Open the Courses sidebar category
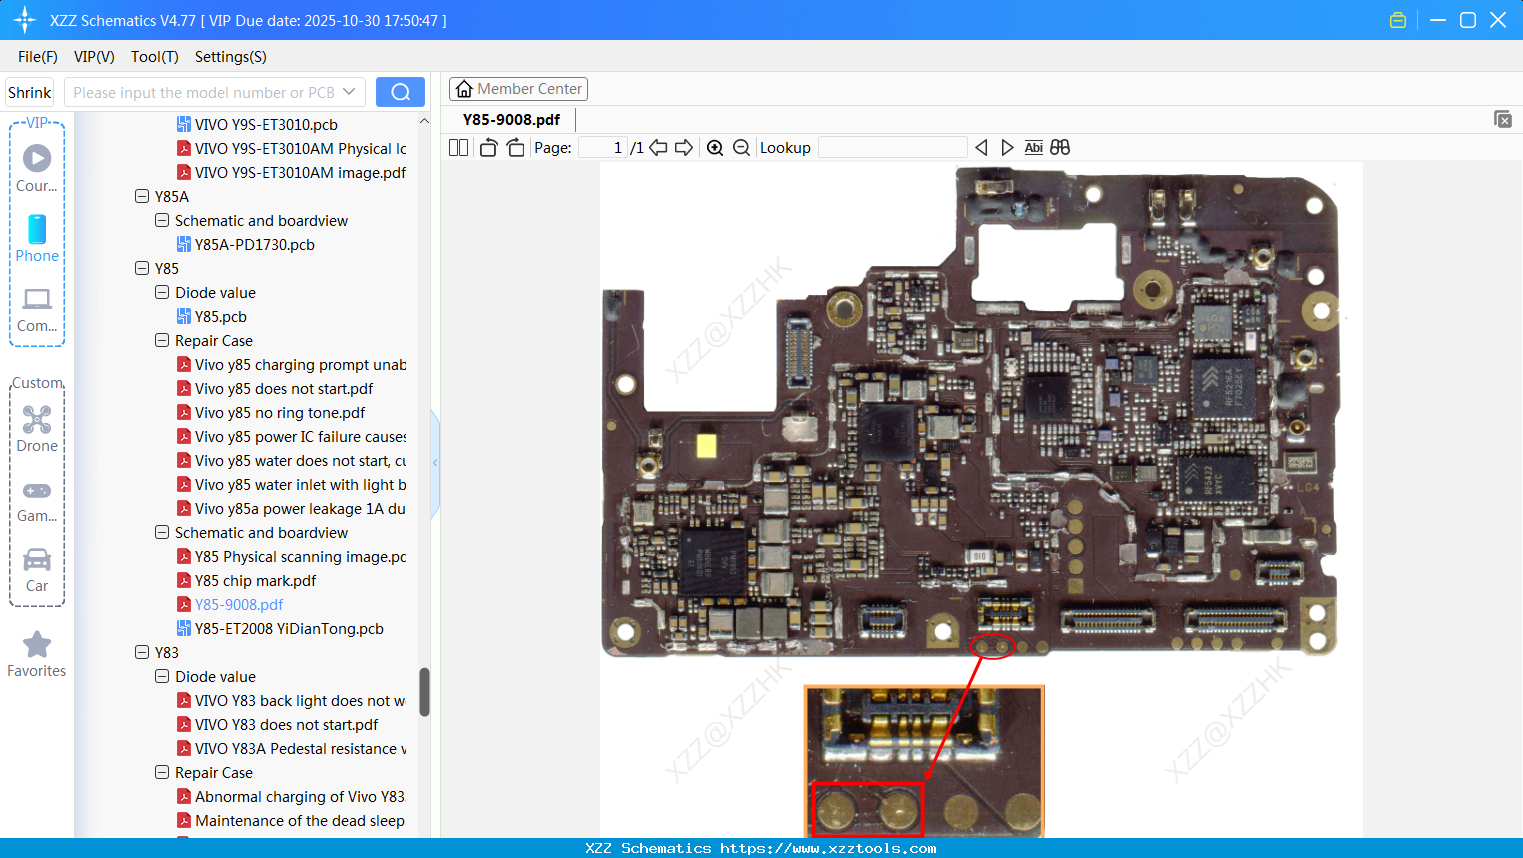1523x858 pixels. coord(37,168)
